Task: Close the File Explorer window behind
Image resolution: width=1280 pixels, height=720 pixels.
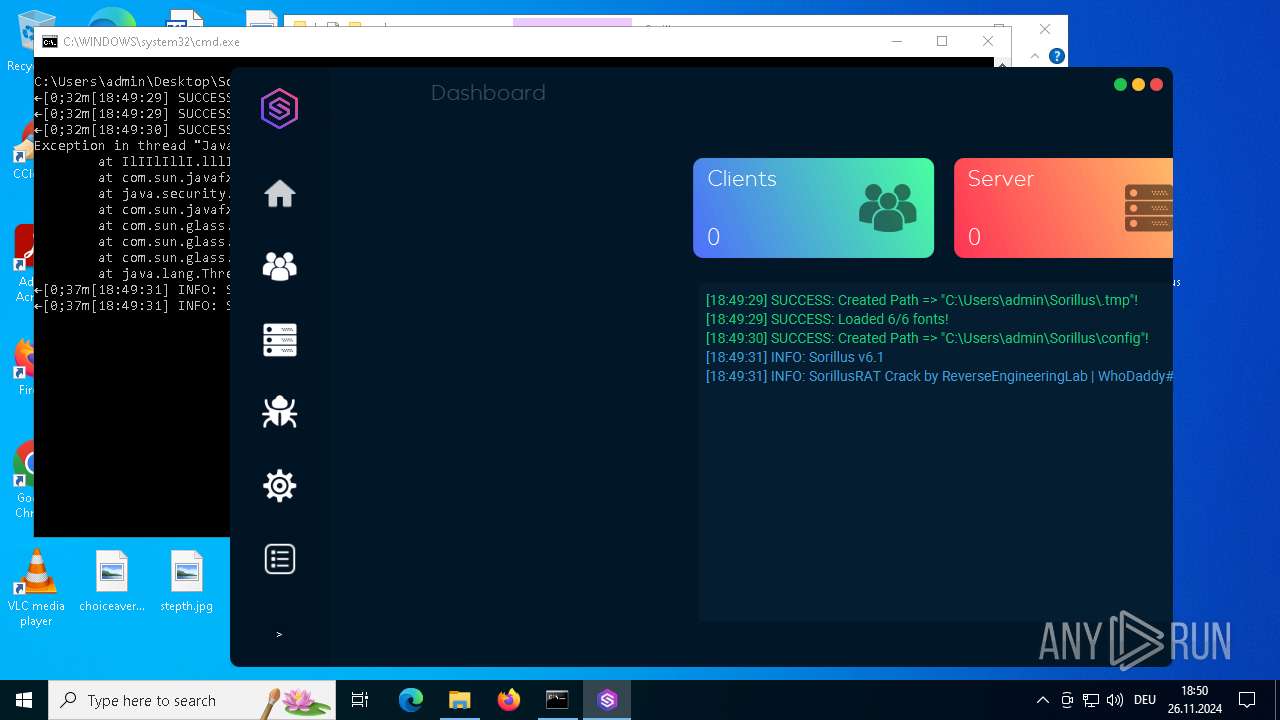Action: (x=1045, y=29)
